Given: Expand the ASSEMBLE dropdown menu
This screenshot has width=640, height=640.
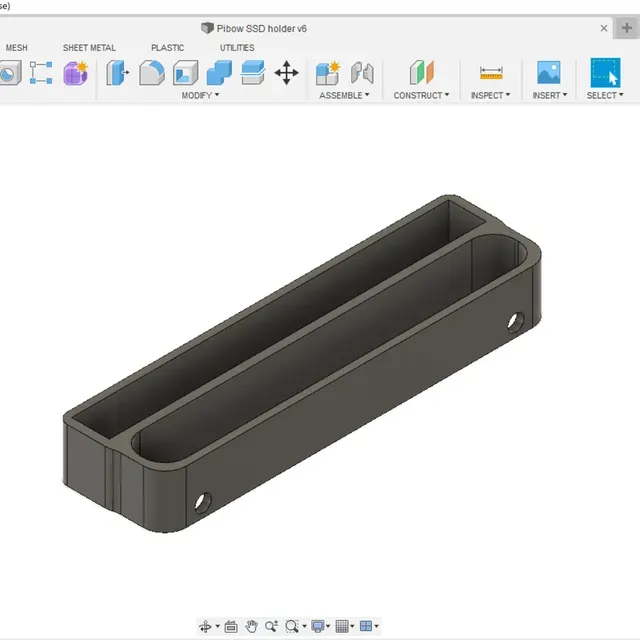Looking at the screenshot, I should [344, 95].
